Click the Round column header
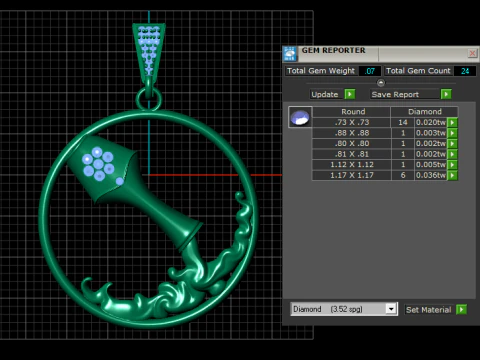The image size is (480, 360). click(353, 112)
